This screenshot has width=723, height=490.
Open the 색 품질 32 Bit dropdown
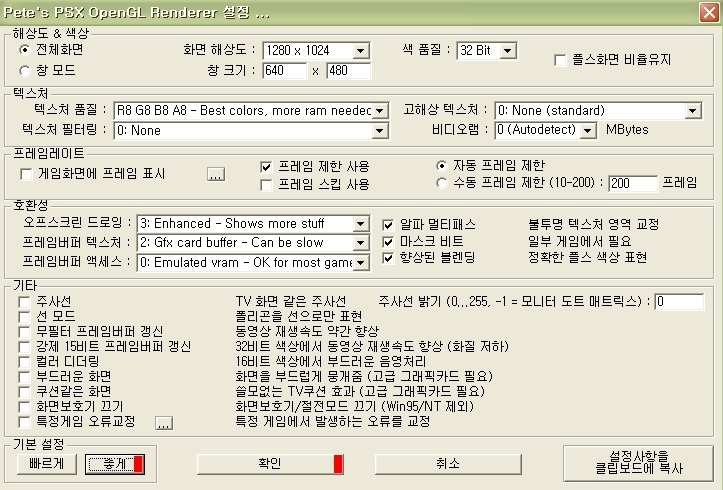coord(486,51)
